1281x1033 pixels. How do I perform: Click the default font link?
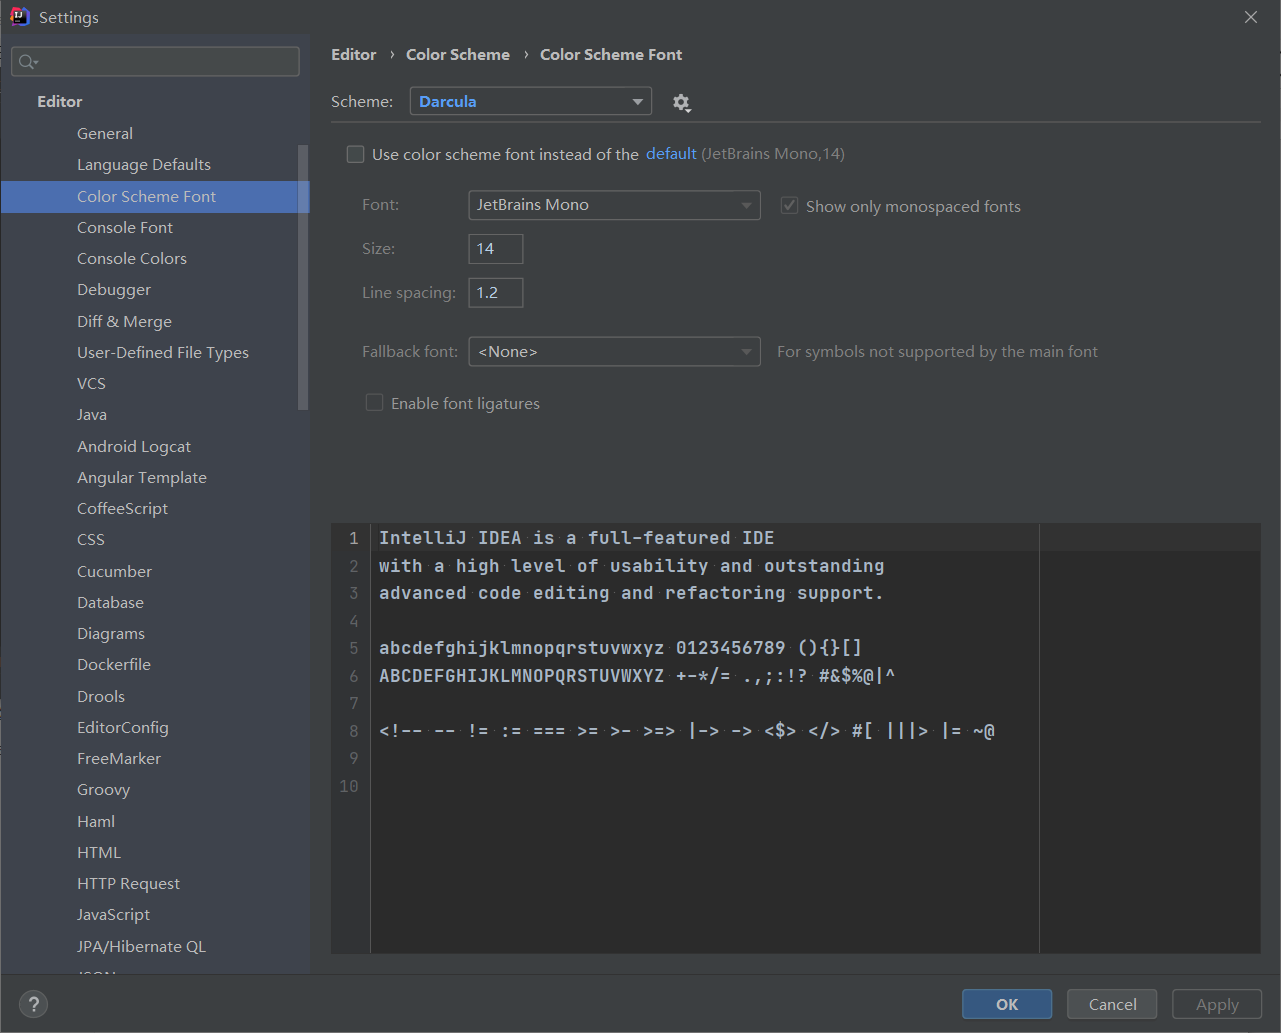pyautogui.click(x=671, y=154)
